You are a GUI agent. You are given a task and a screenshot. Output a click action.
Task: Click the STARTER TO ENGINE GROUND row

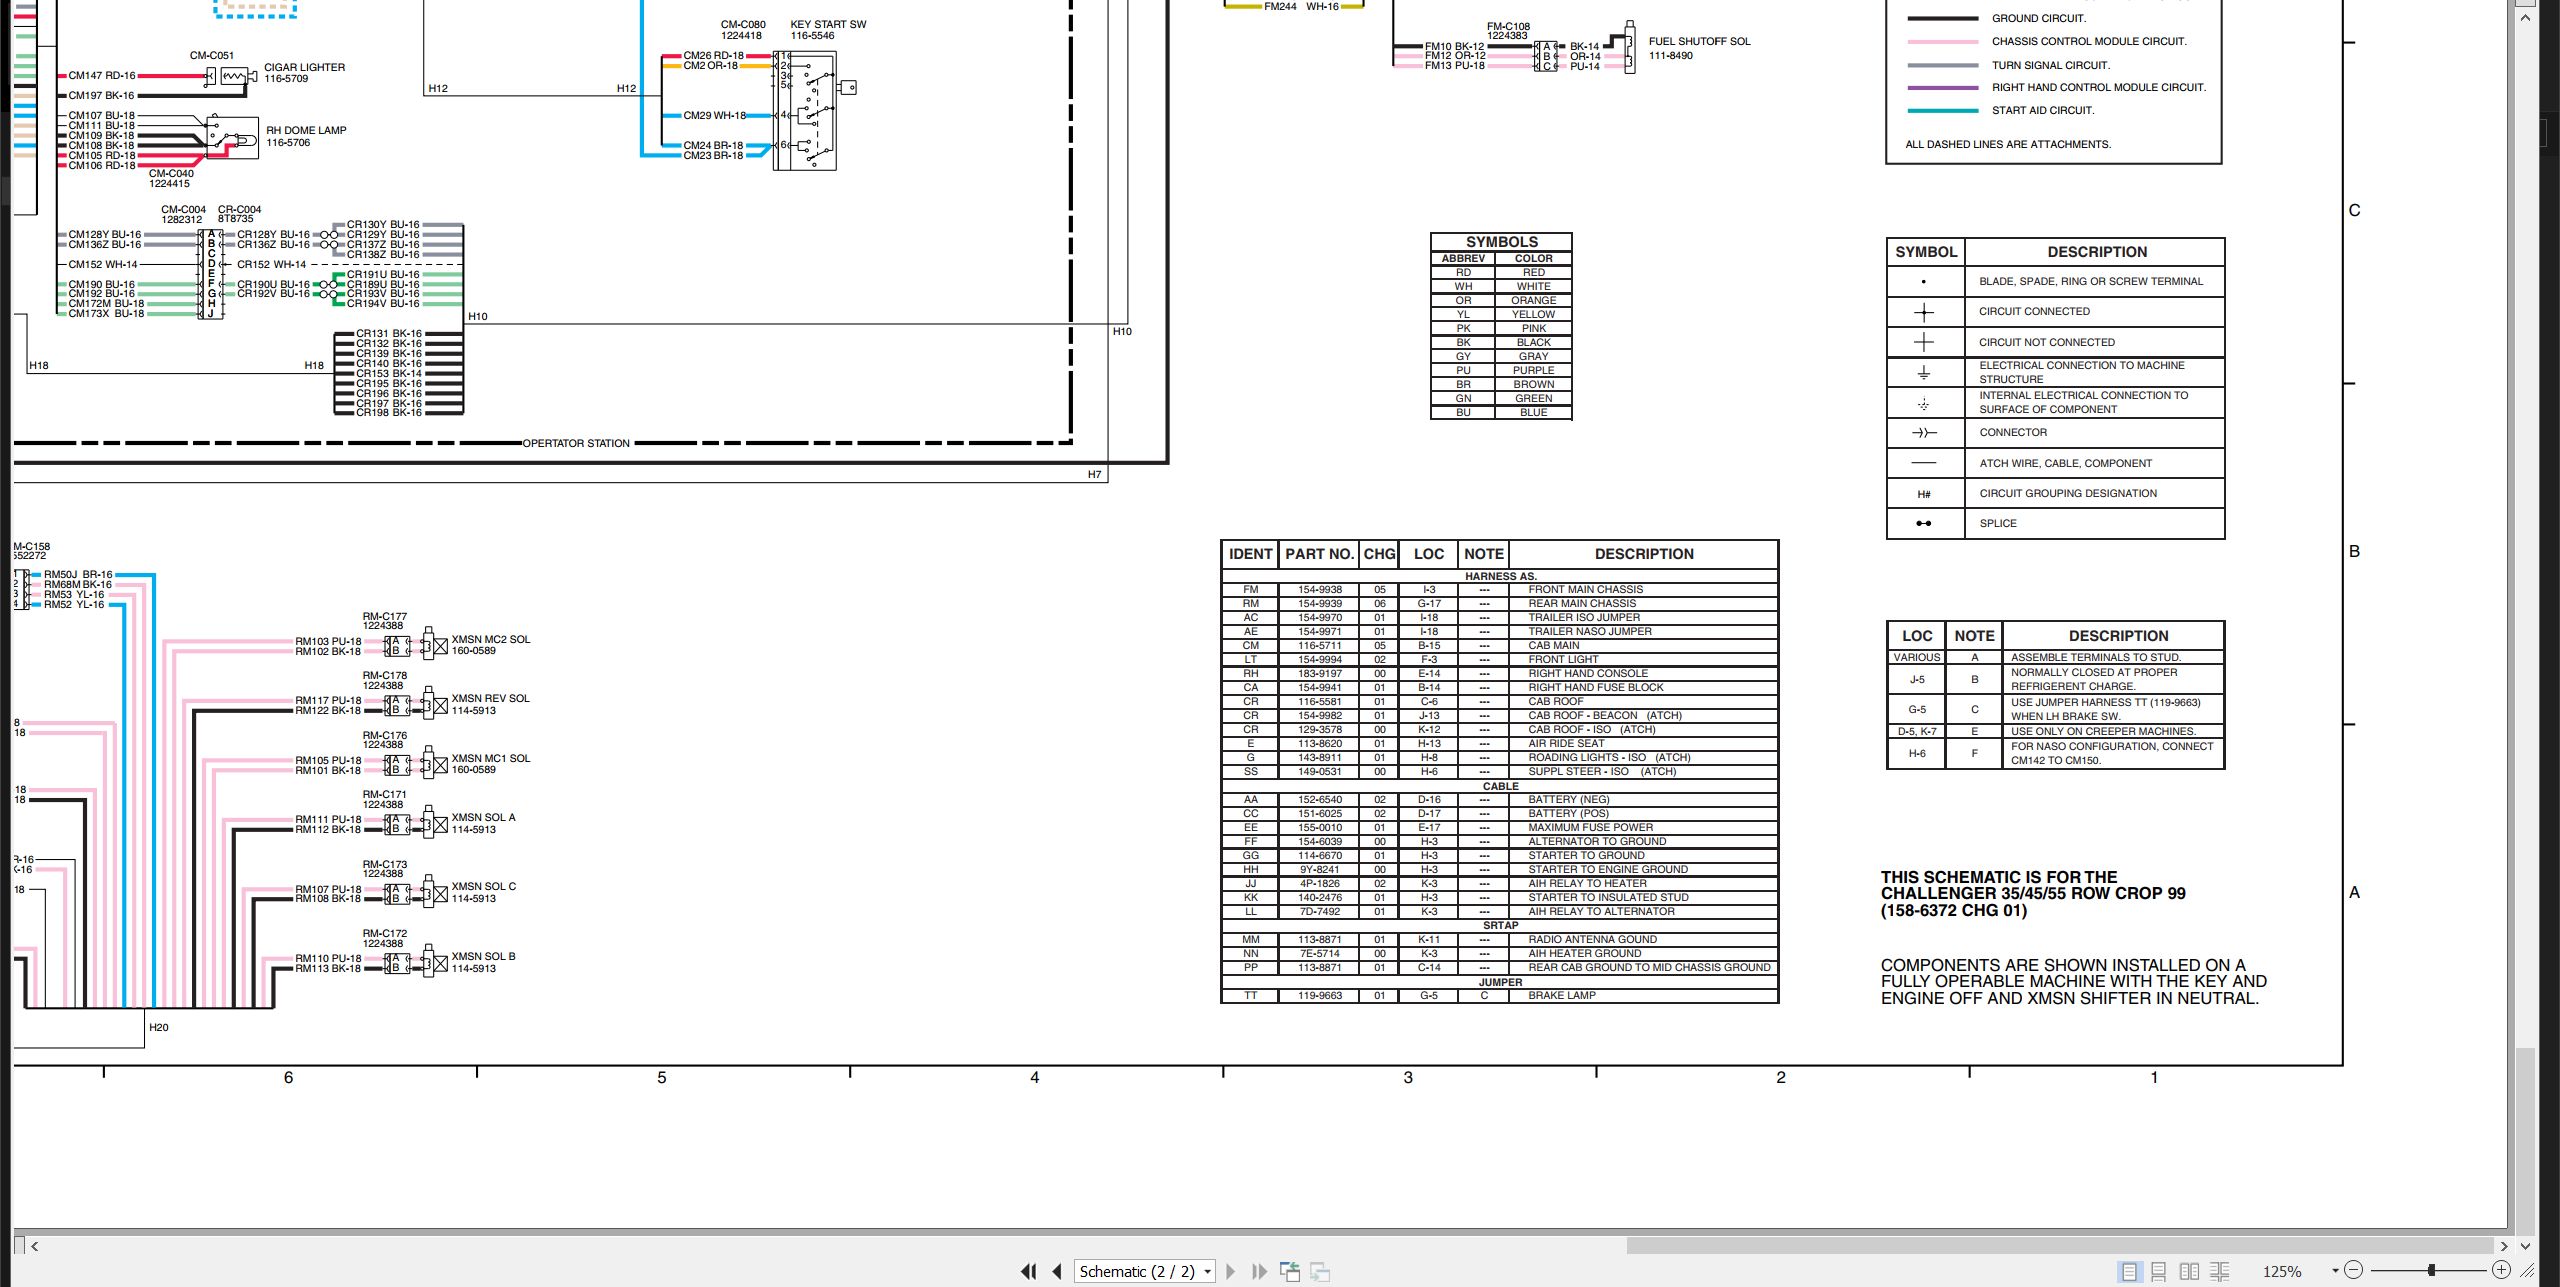click(1499, 870)
